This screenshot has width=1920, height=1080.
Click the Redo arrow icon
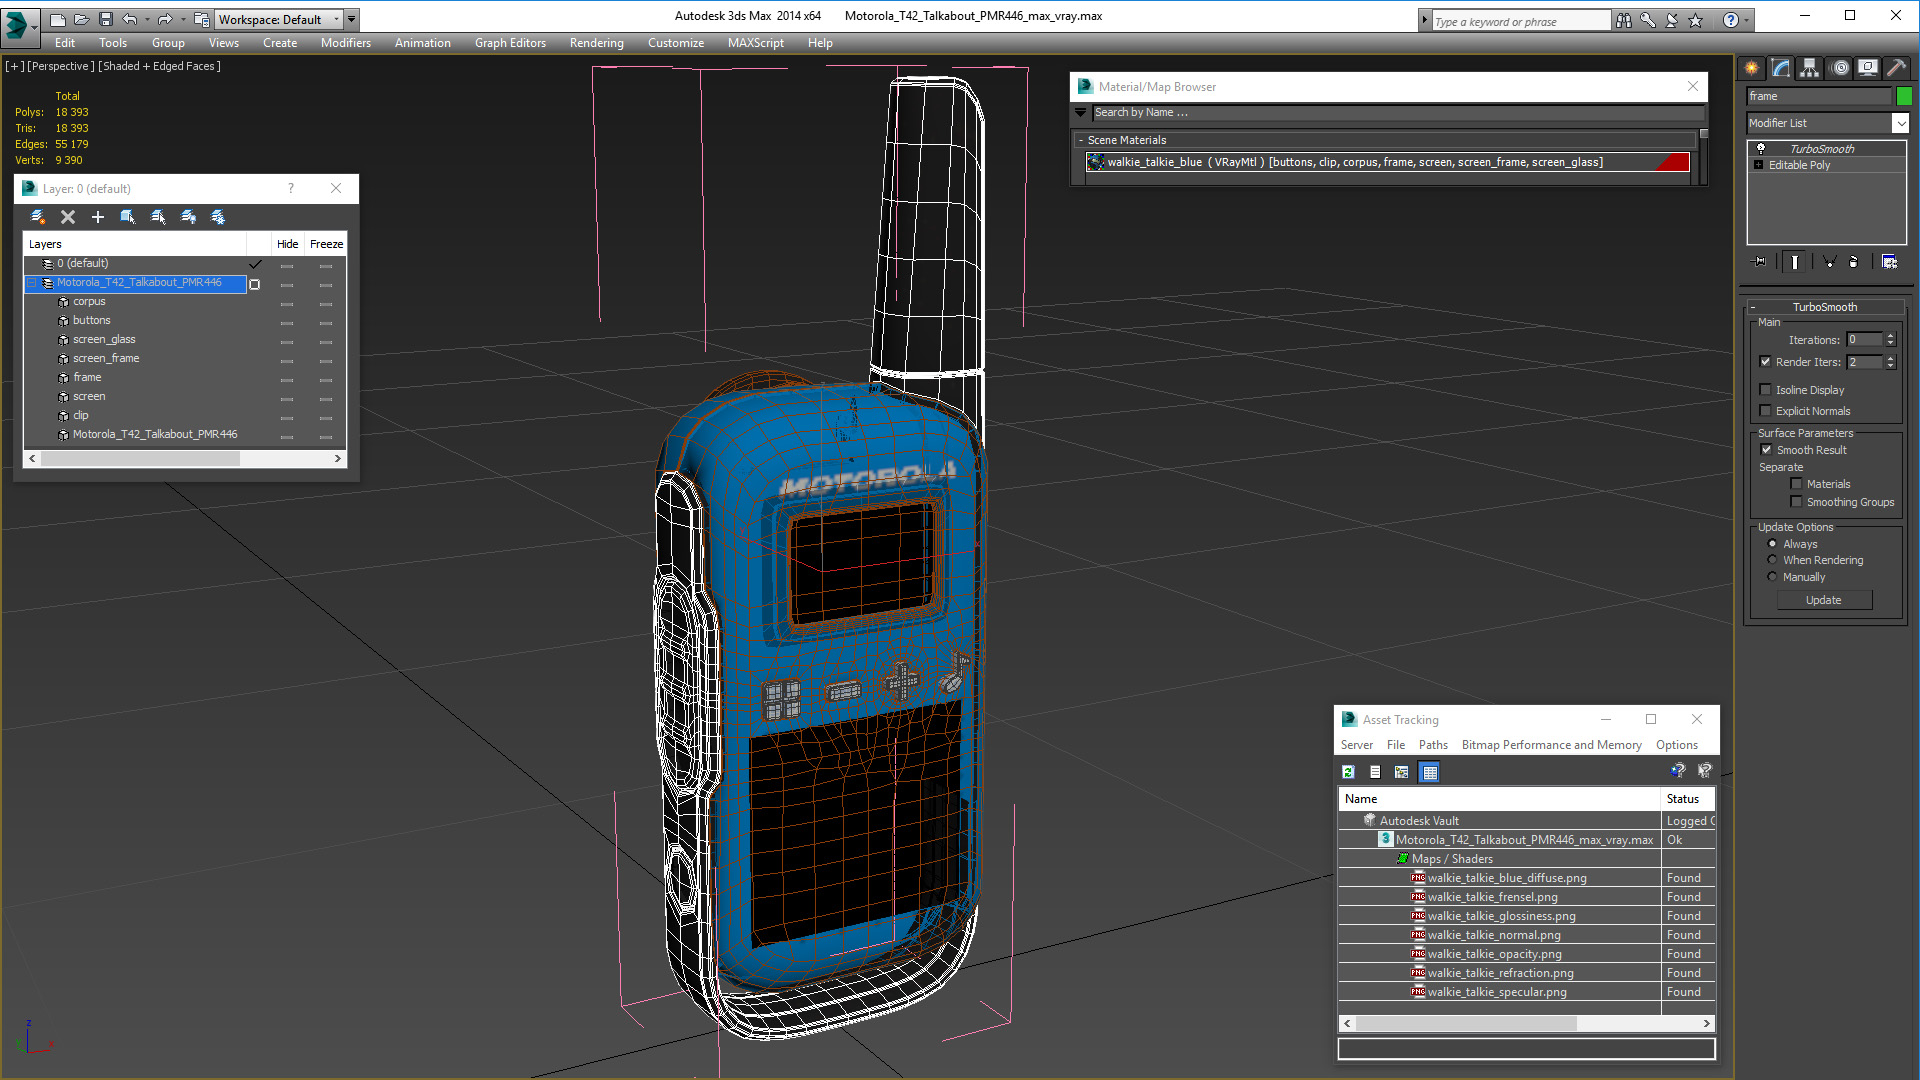coord(165,19)
